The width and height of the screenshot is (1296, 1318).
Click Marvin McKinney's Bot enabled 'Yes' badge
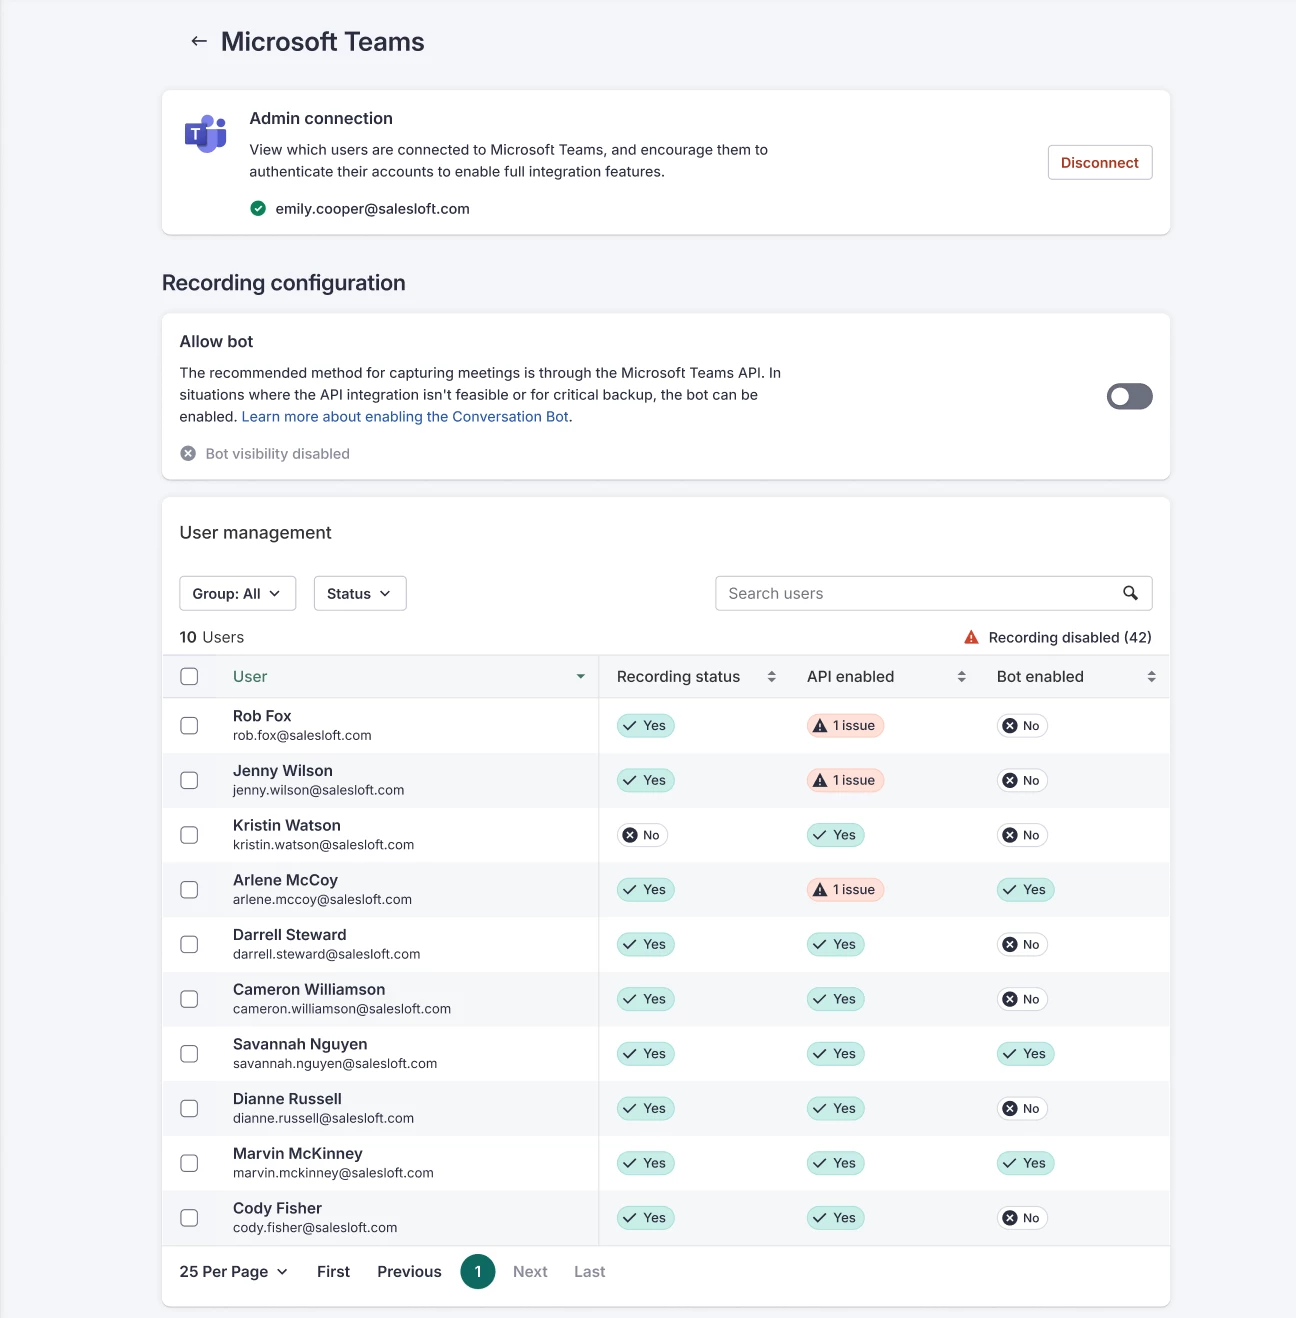tap(1025, 1163)
